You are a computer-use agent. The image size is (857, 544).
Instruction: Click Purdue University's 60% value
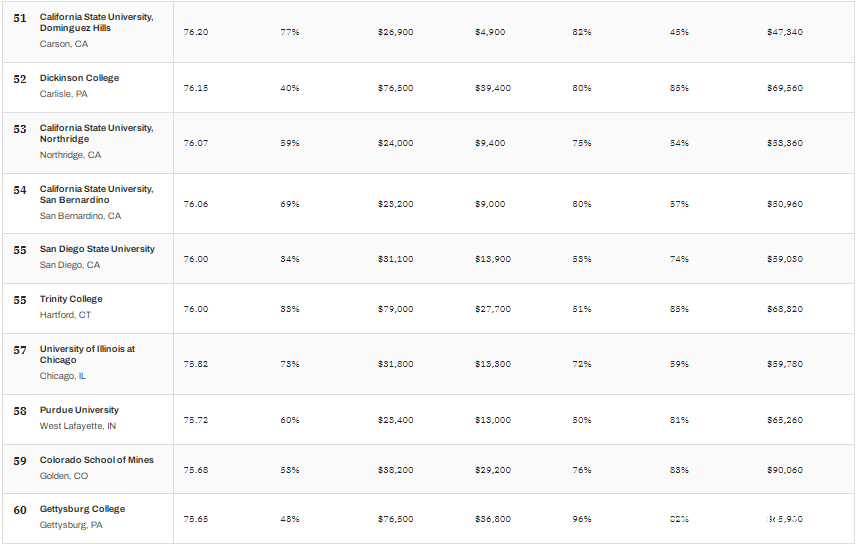[290, 420]
